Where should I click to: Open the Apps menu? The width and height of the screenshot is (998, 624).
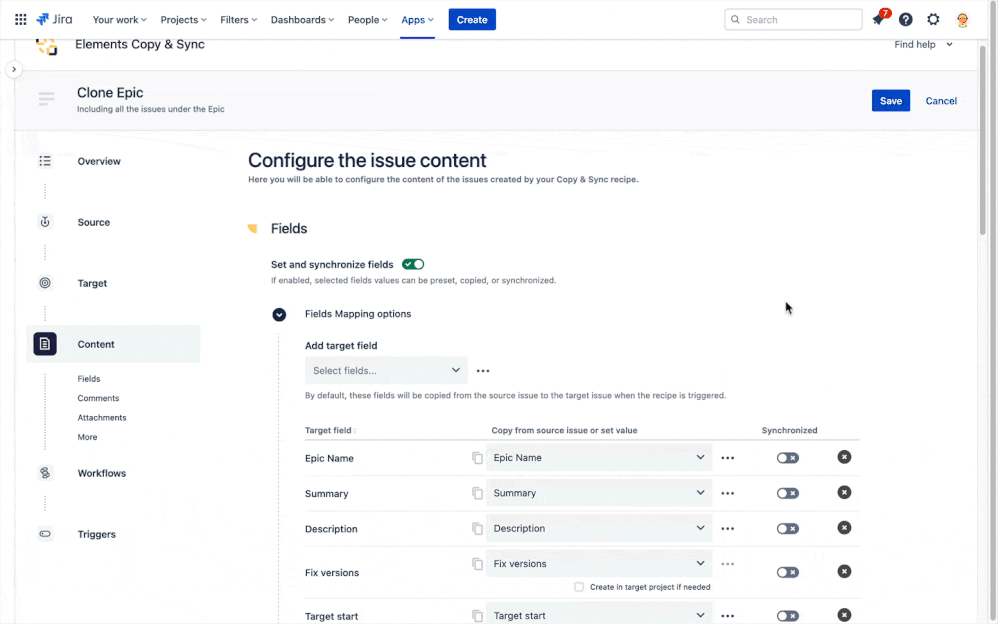(417, 20)
